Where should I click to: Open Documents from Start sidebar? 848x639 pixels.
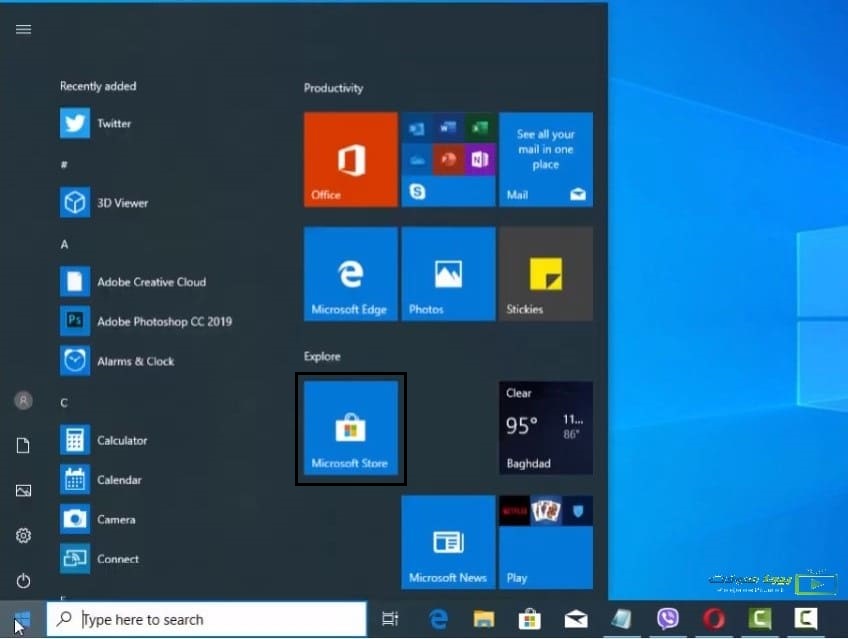[23, 445]
